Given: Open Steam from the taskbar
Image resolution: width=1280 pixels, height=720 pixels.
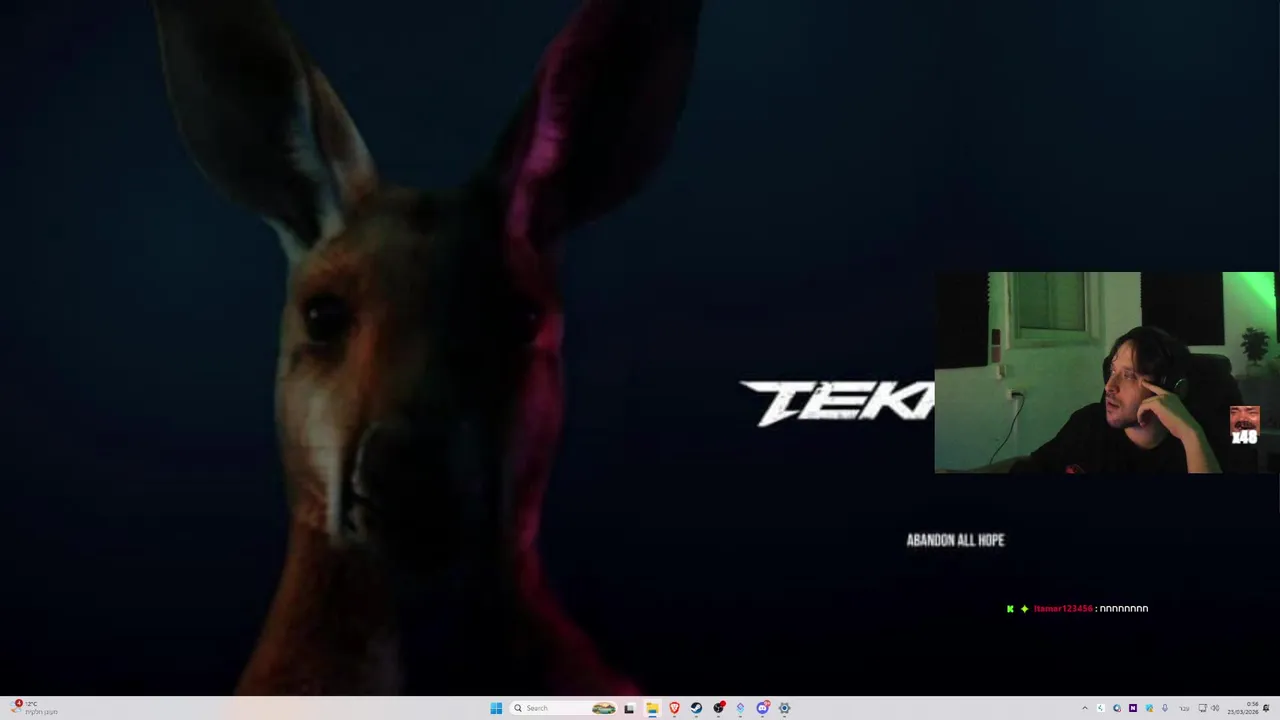Looking at the screenshot, I should [696, 708].
